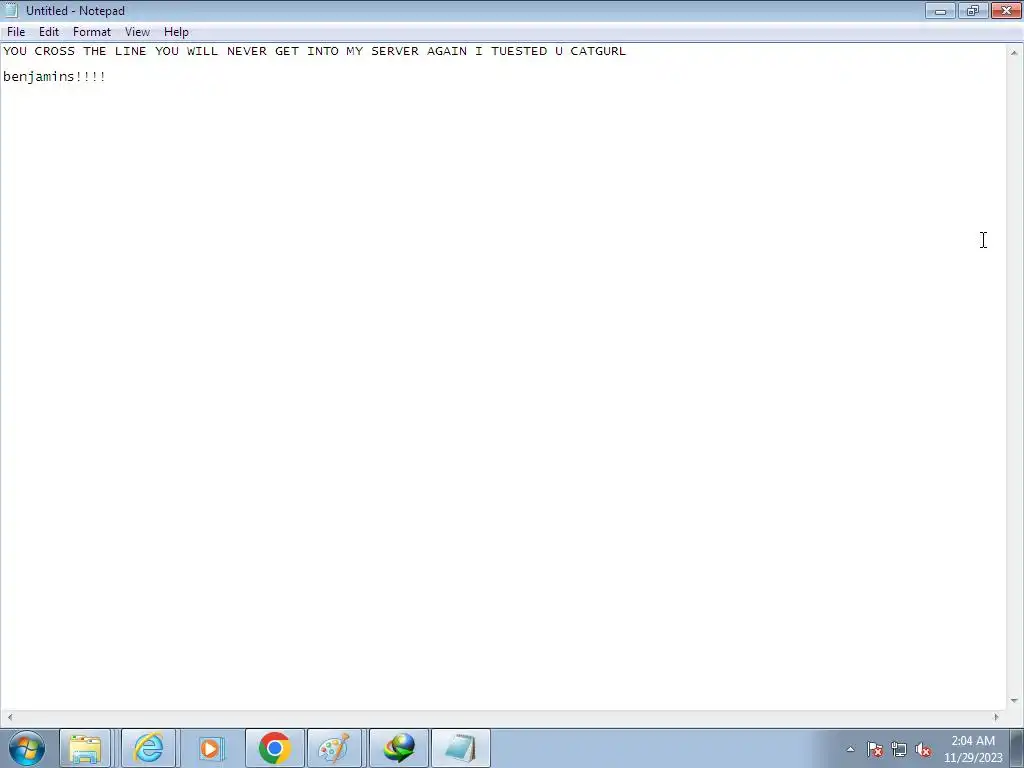Screen dimensions: 1024x768
Task: Click the word 'CATGURL' in the first line
Action: [598, 51]
